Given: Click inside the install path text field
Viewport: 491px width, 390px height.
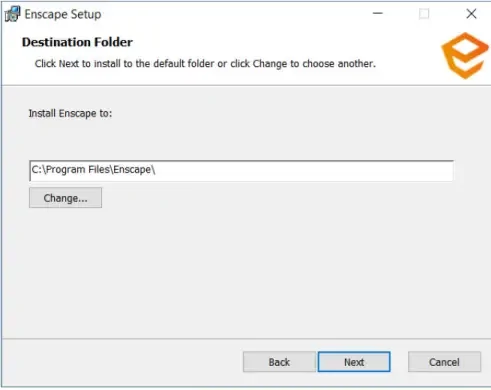Looking at the screenshot, I should coord(241,171).
